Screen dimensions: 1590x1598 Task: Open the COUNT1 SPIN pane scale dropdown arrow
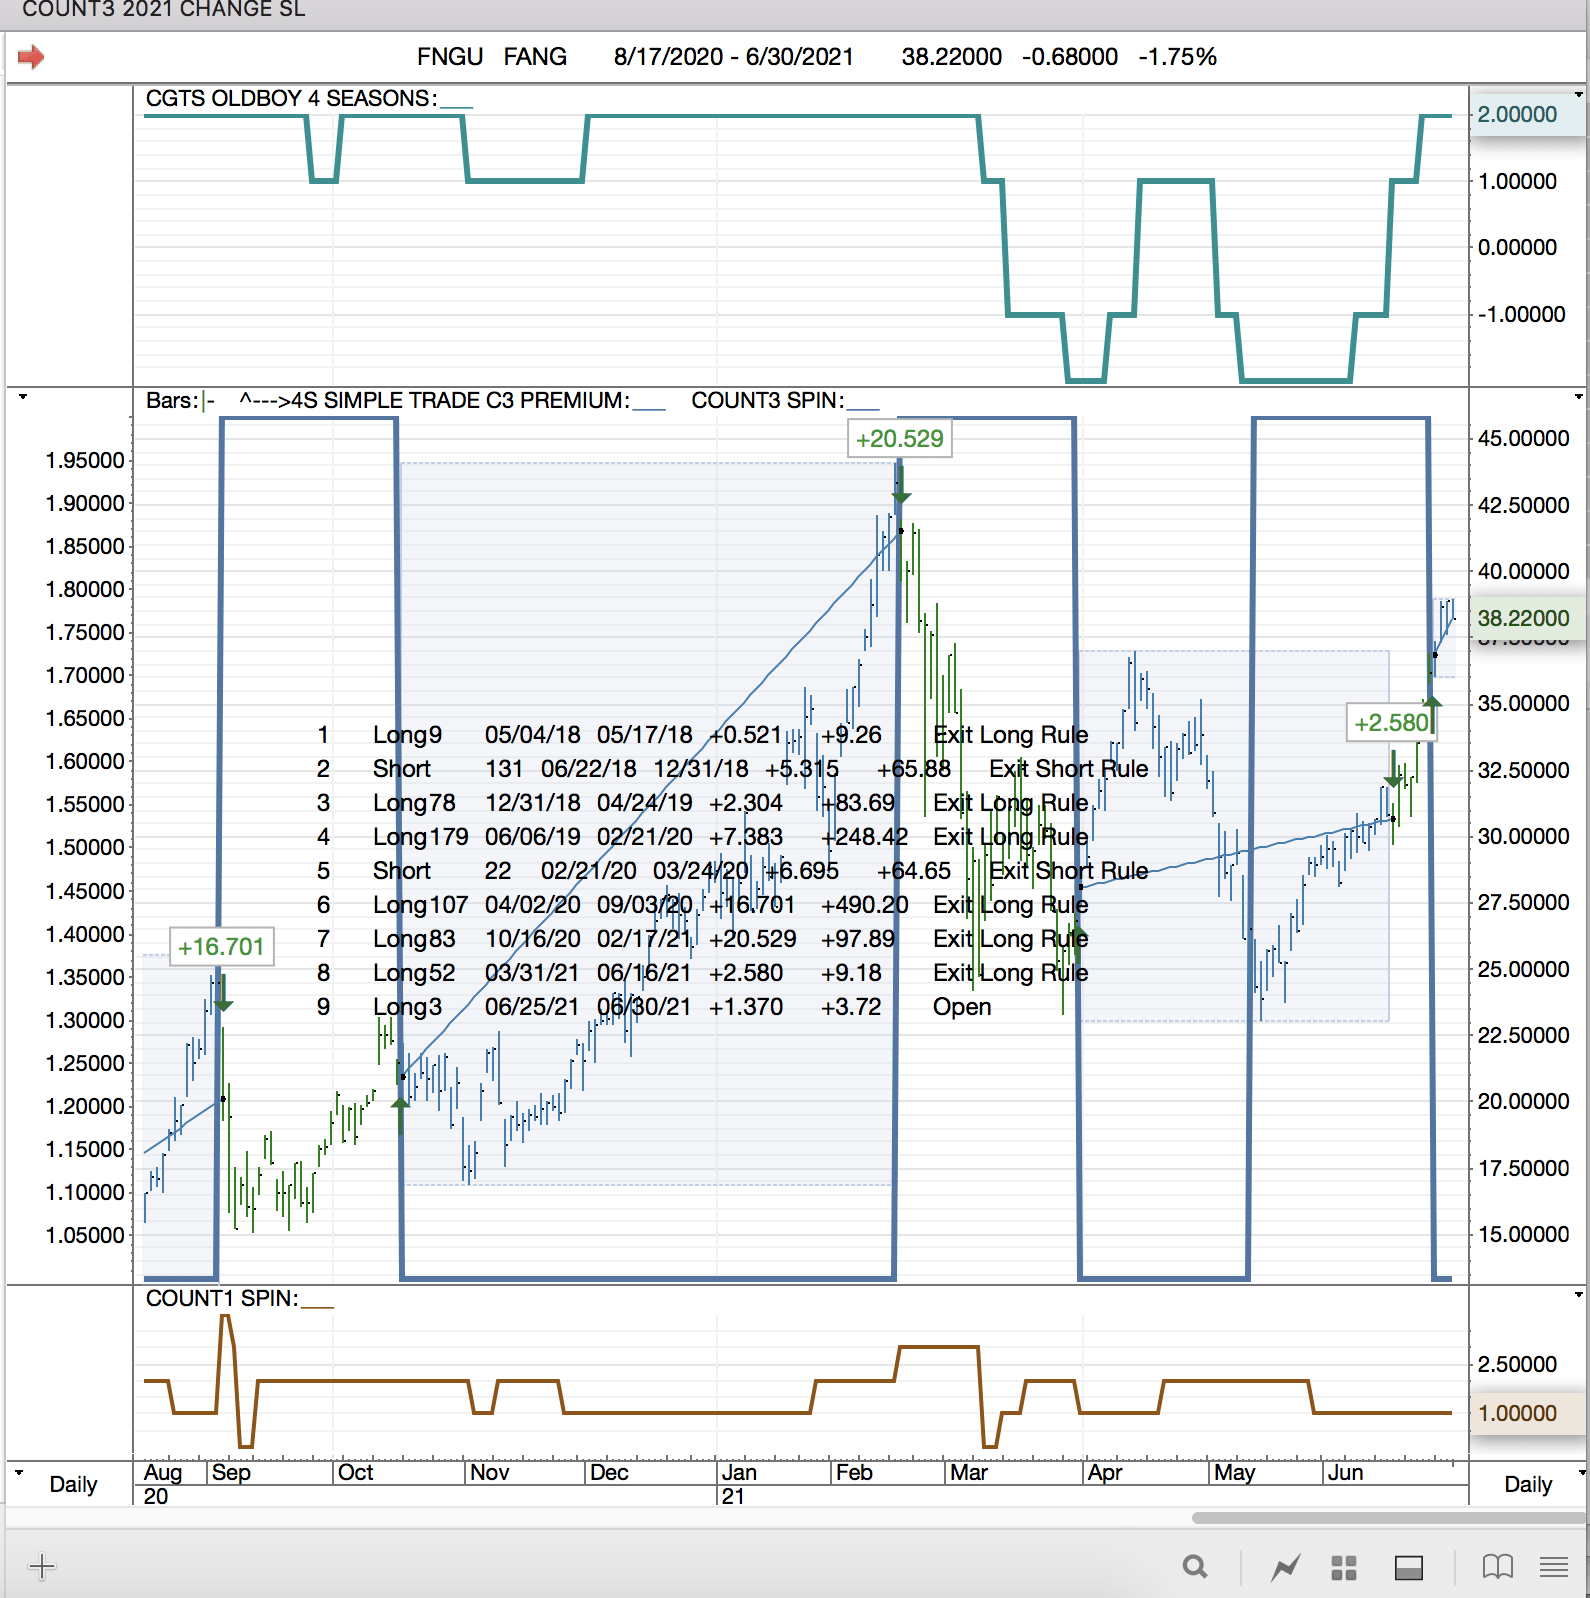tap(1579, 1295)
